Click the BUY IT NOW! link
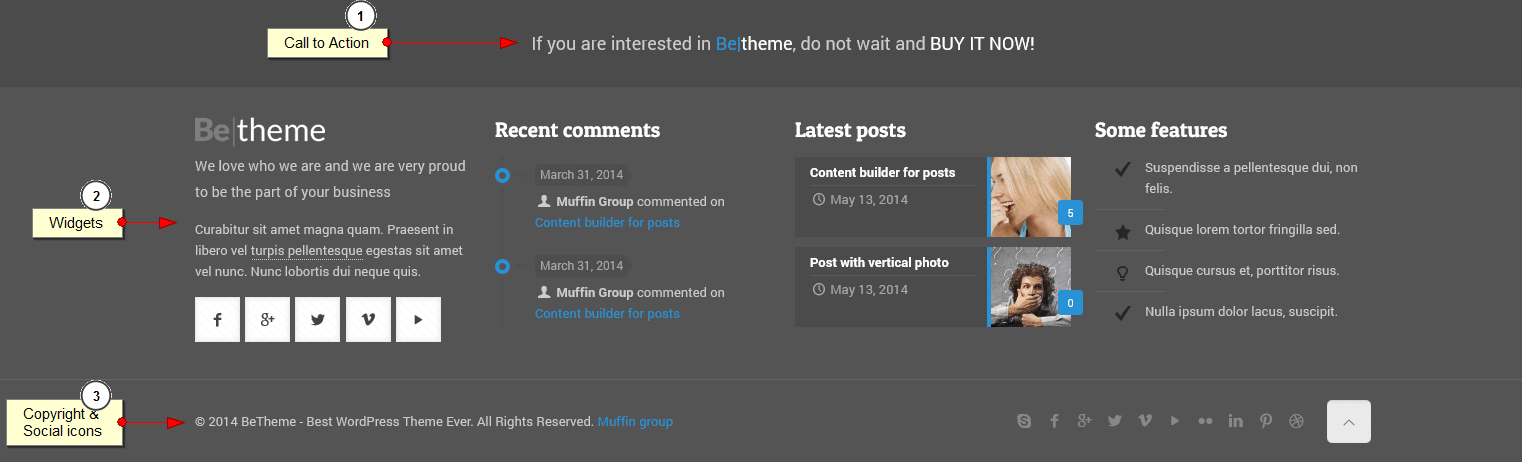This screenshot has width=1522, height=462. click(982, 44)
